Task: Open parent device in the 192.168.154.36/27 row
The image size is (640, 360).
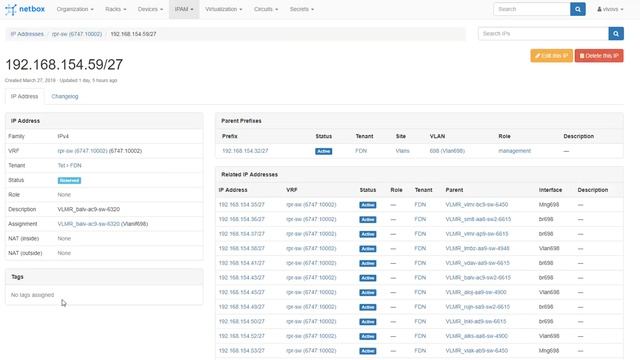Action: [478, 219]
